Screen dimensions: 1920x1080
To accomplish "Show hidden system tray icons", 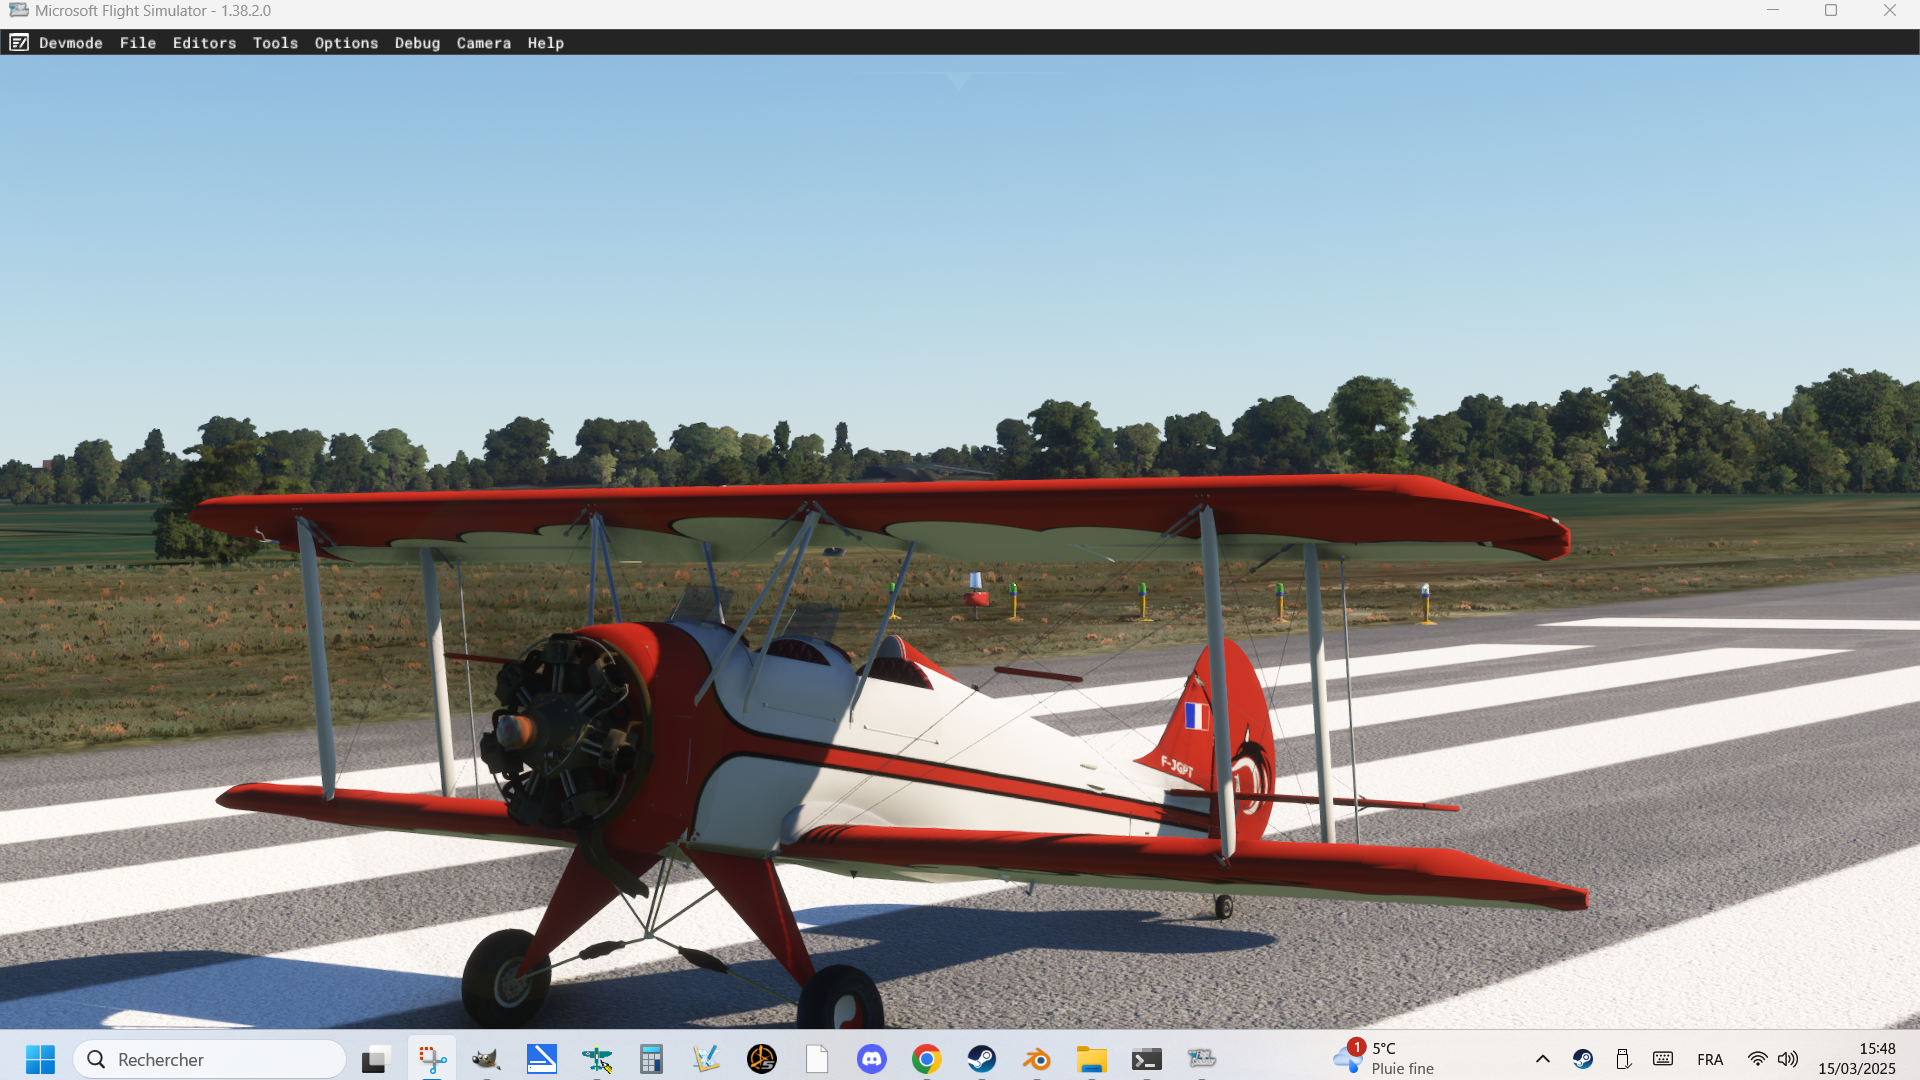I will (x=1543, y=1059).
